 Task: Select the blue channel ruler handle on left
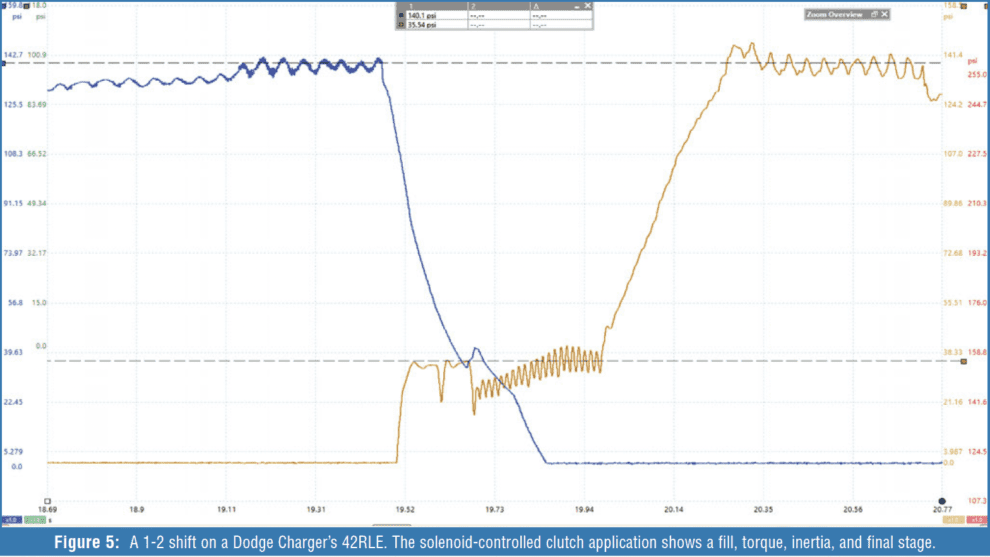[4, 63]
